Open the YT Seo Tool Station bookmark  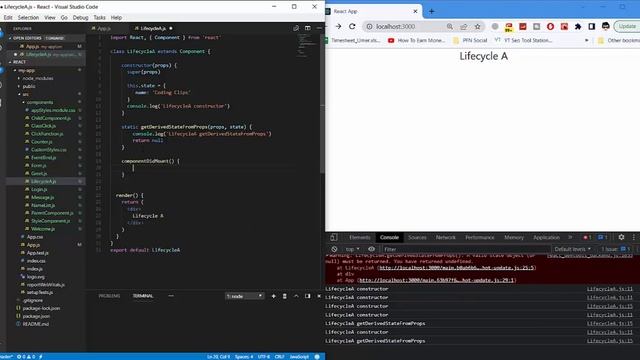pyautogui.click(x=523, y=40)
